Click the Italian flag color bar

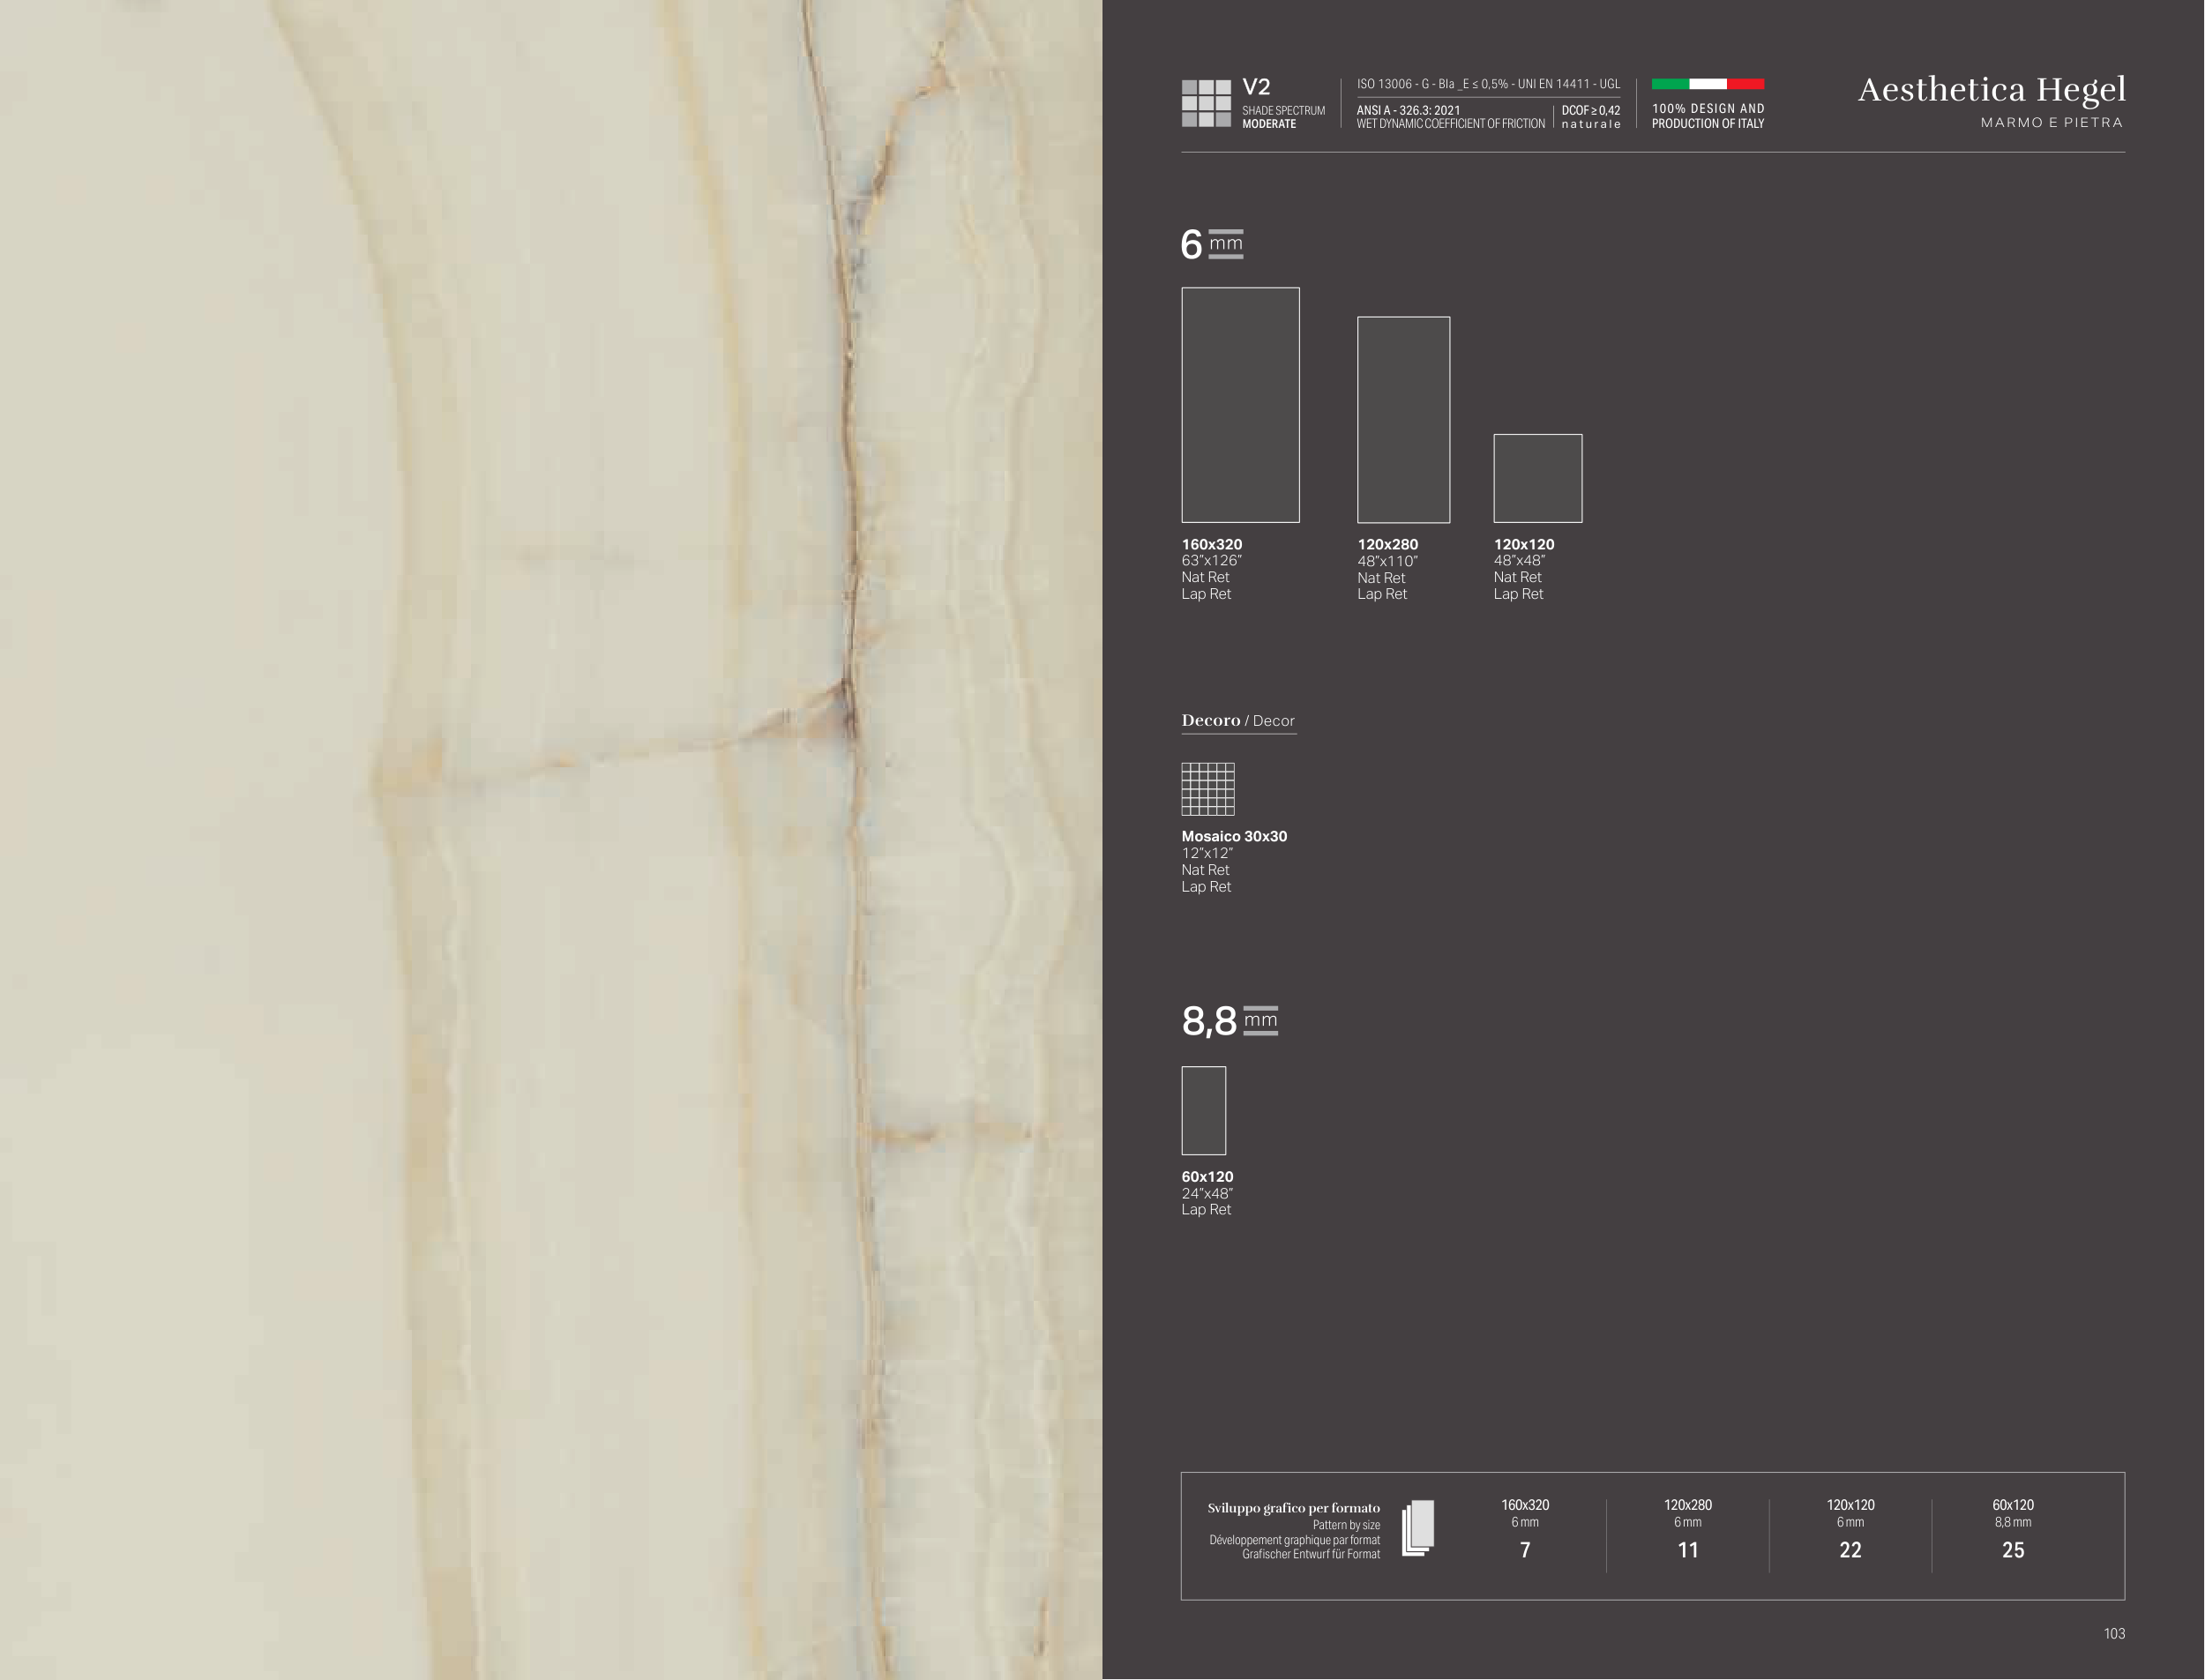[x=1707, y=84]
